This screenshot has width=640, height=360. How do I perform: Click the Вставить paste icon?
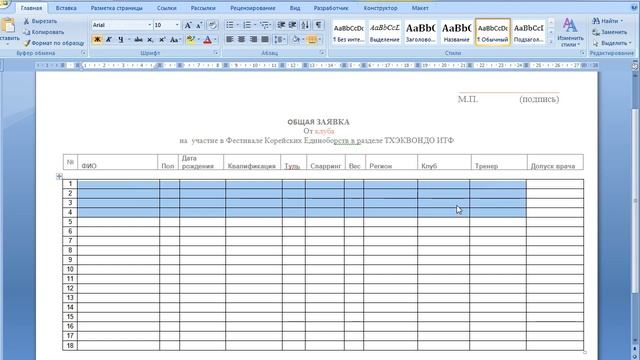[x=7, y=26]
